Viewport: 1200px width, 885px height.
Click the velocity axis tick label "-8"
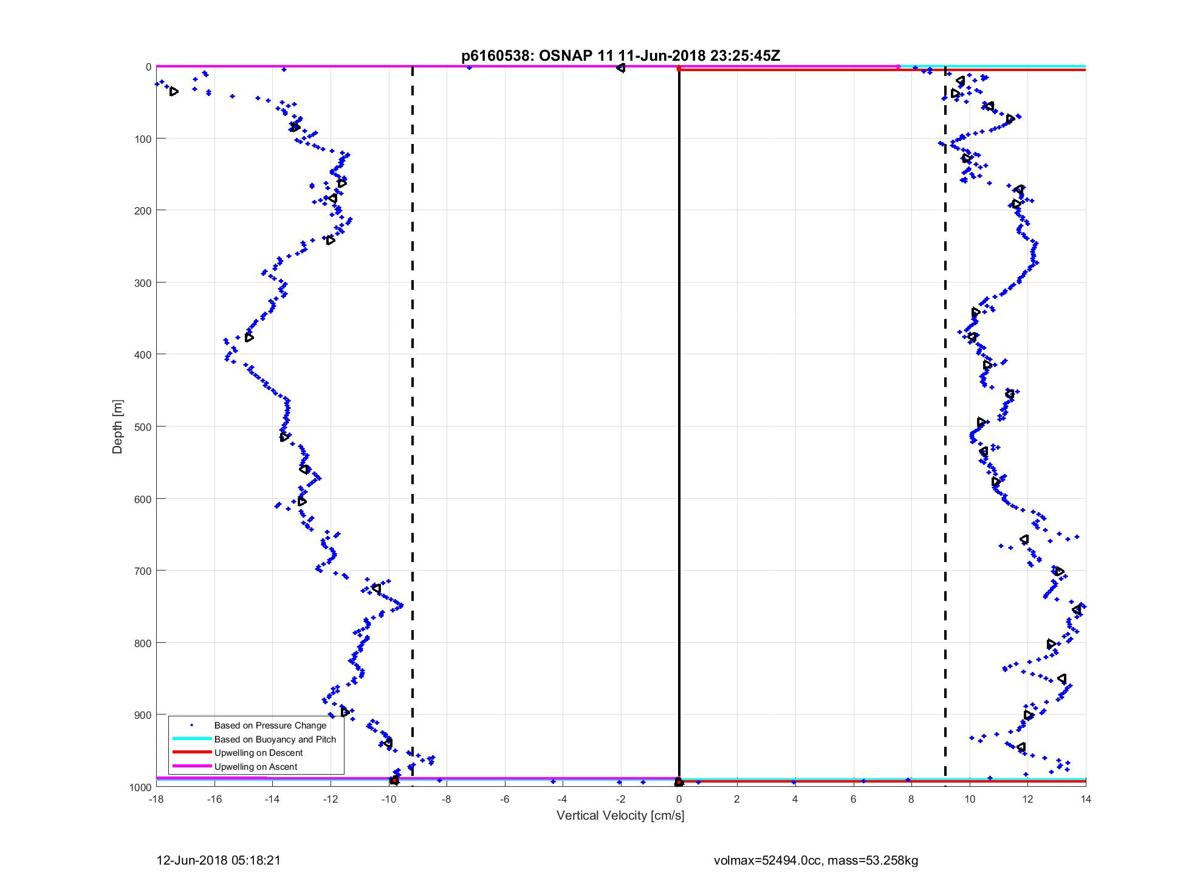pyautogui.click(x=446, y=799)
